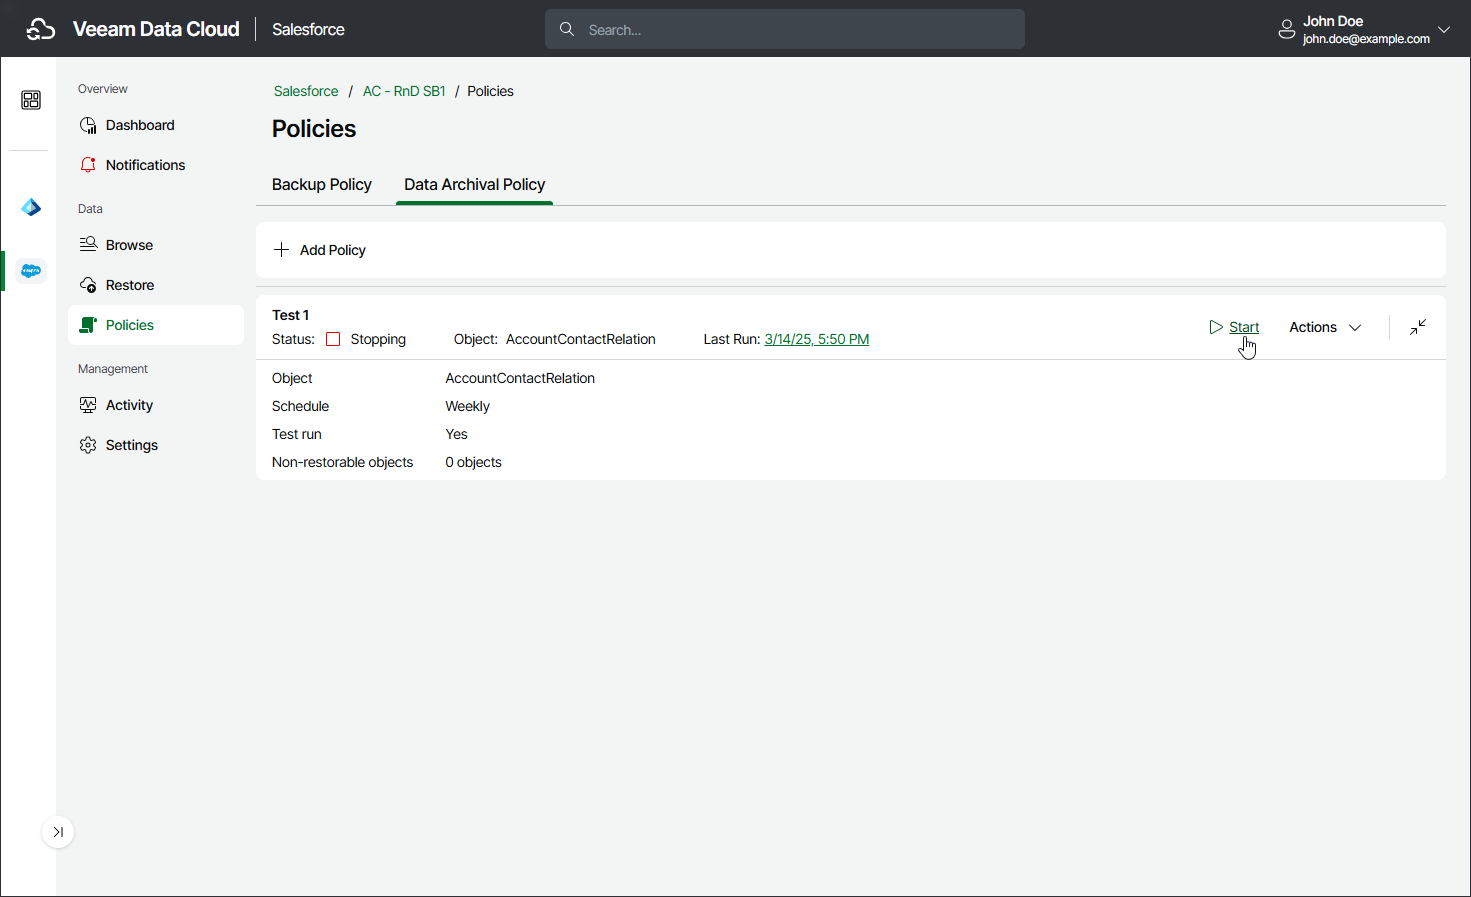This screenshot has height=897, width=1471.
Task: Click the green Start play triangle icon
Action: point(1216,327)
